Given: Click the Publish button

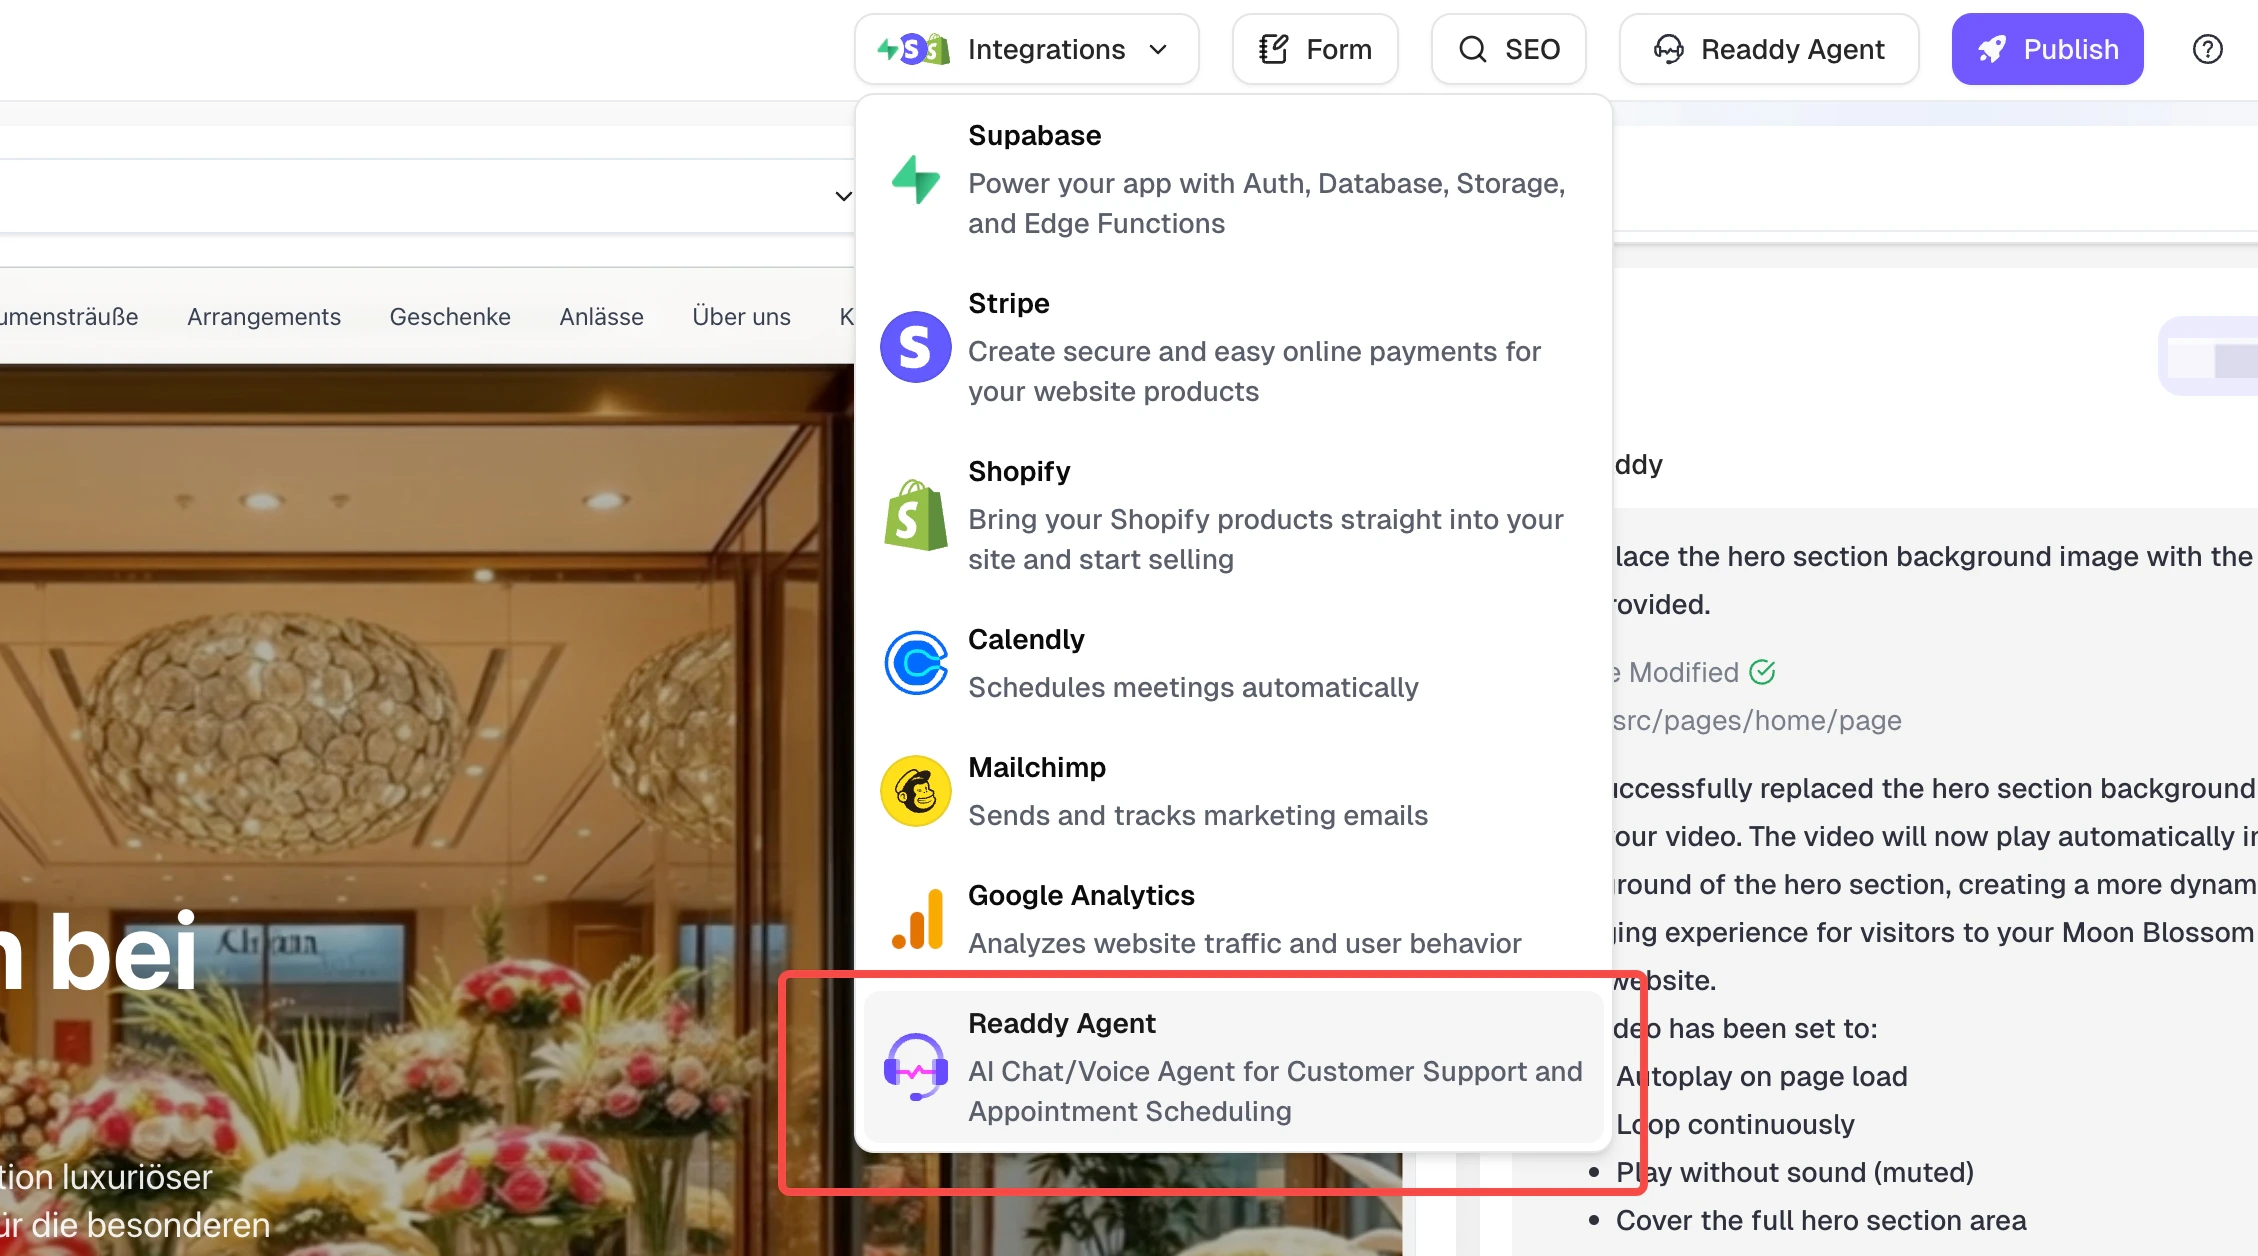Looking at the screenshot, I should [x=2047, y=48].
